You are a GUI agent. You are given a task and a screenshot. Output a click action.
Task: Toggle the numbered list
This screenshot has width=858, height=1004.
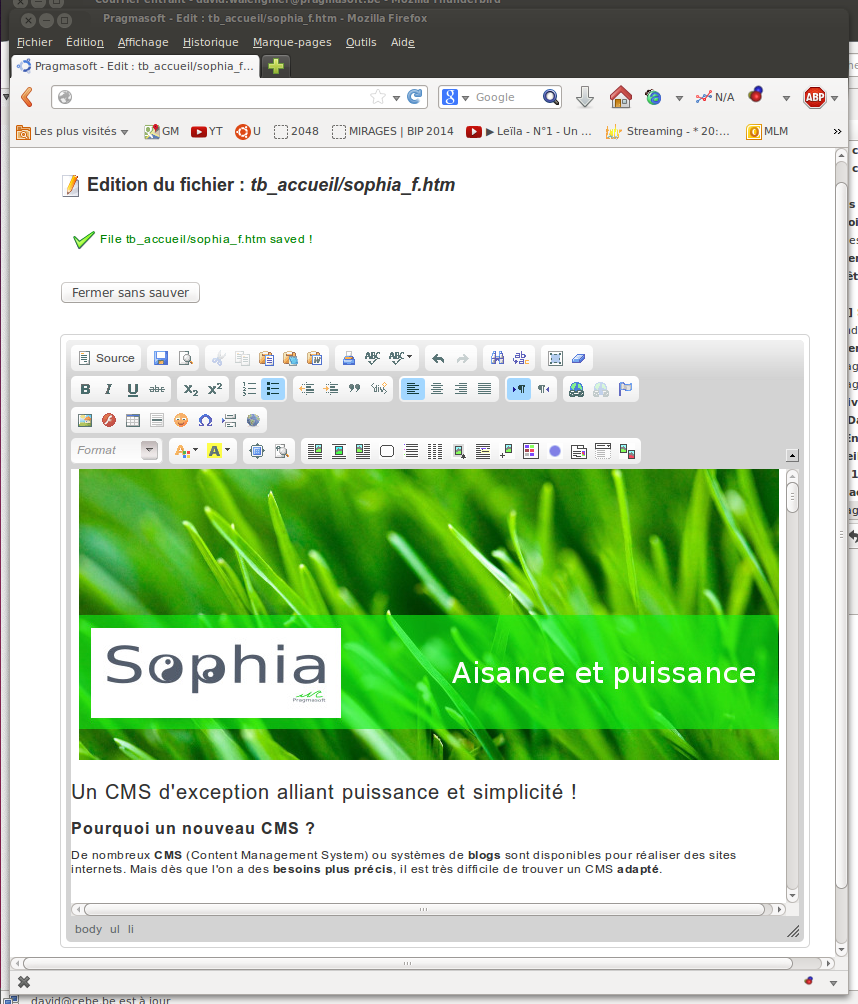click(249, 389)
